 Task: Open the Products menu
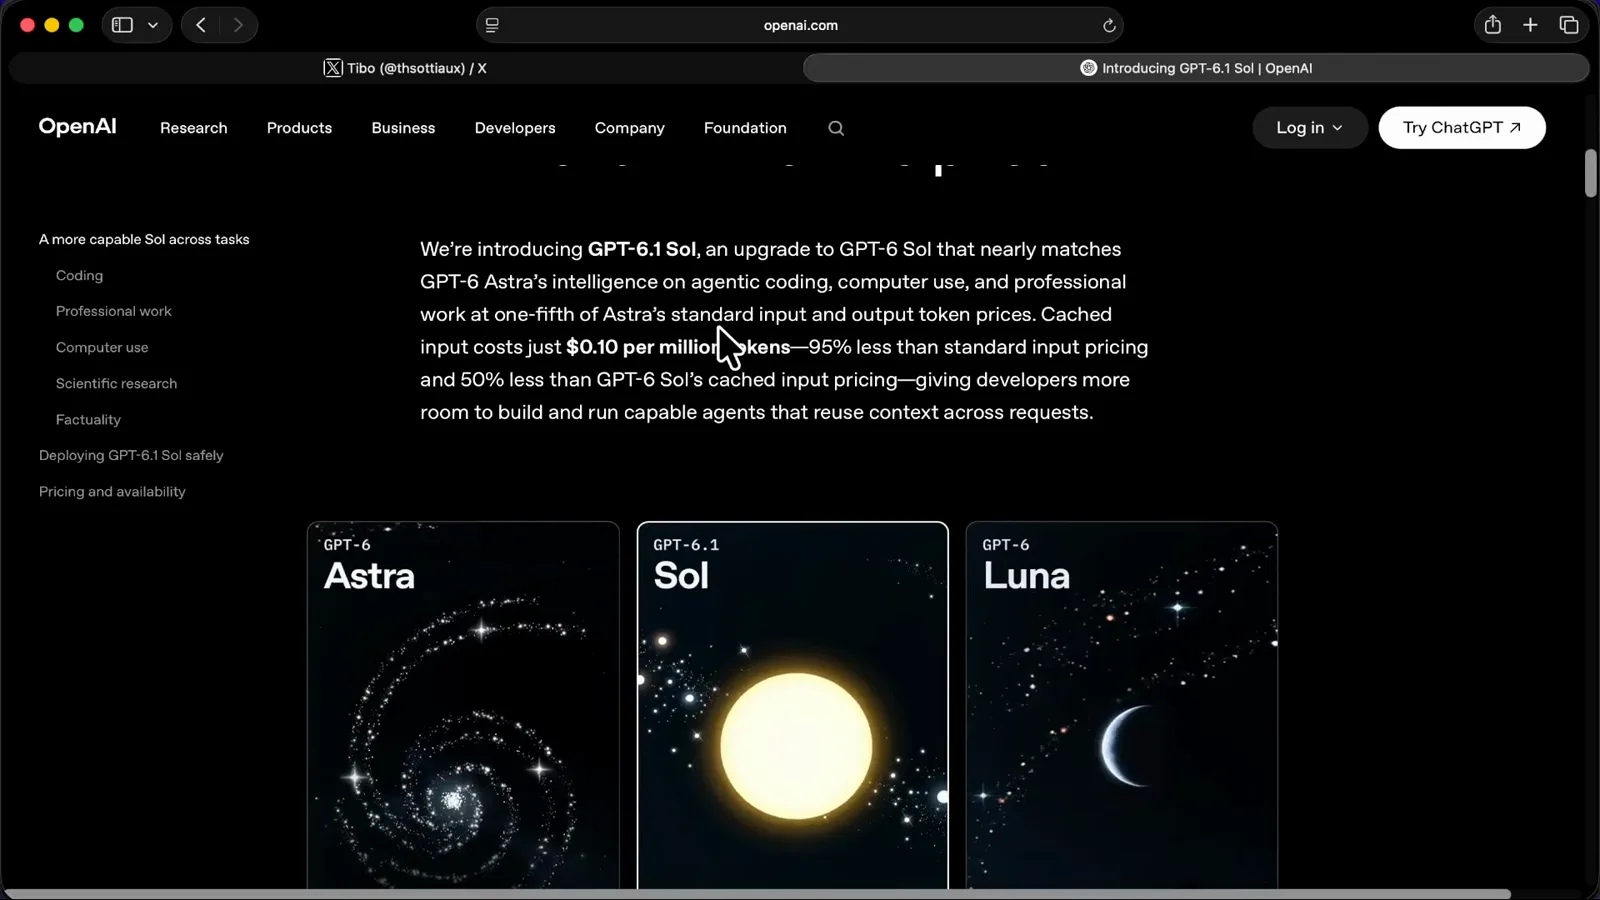click(x=299, y=128)
